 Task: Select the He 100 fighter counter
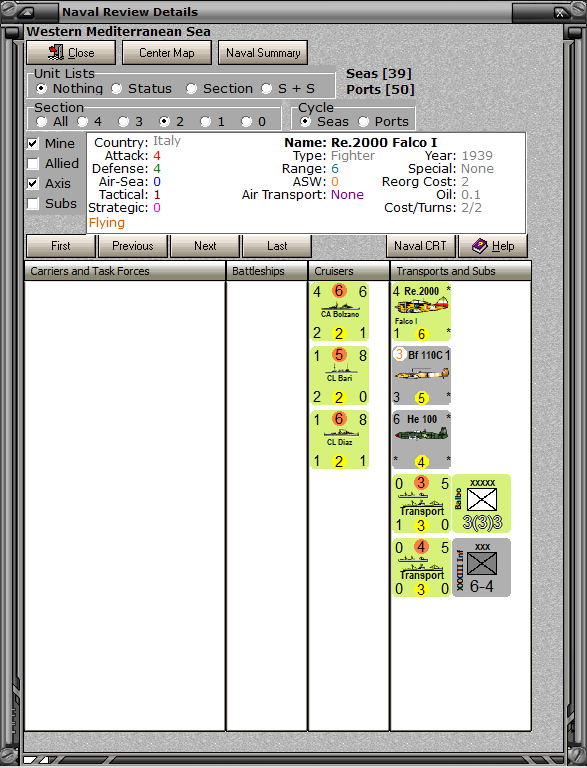click(421, 440)
